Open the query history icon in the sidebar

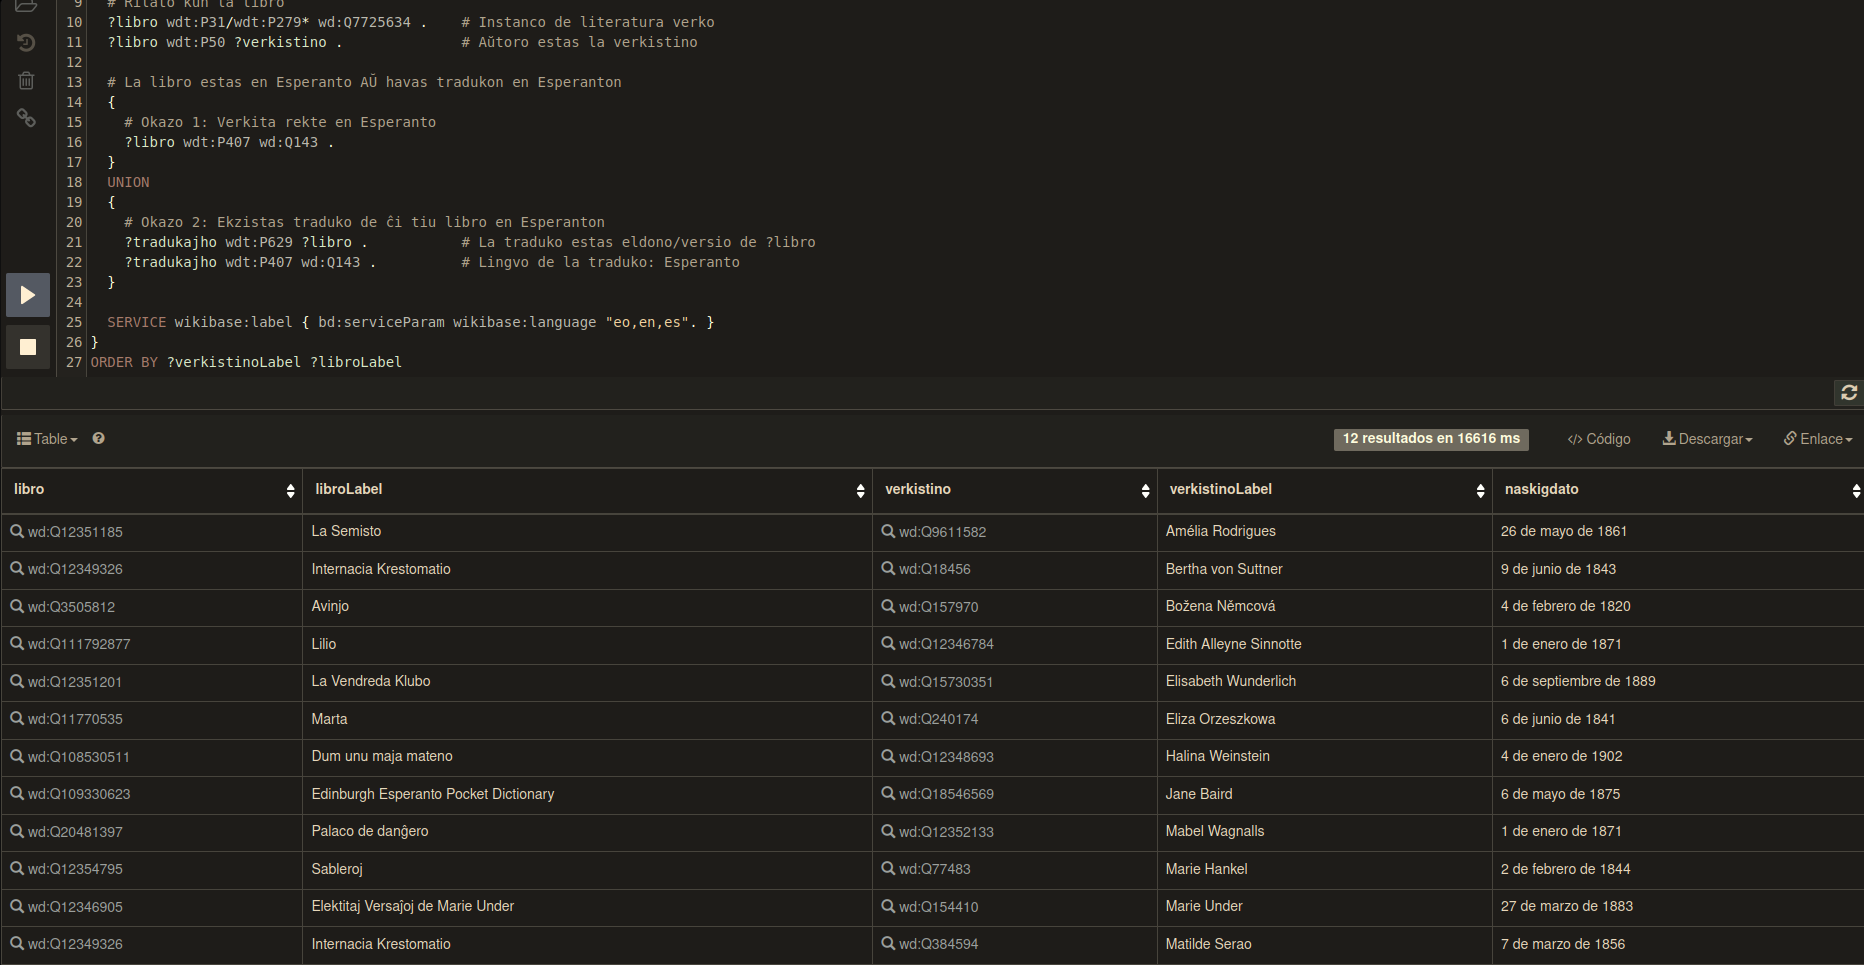pos(26,43)
